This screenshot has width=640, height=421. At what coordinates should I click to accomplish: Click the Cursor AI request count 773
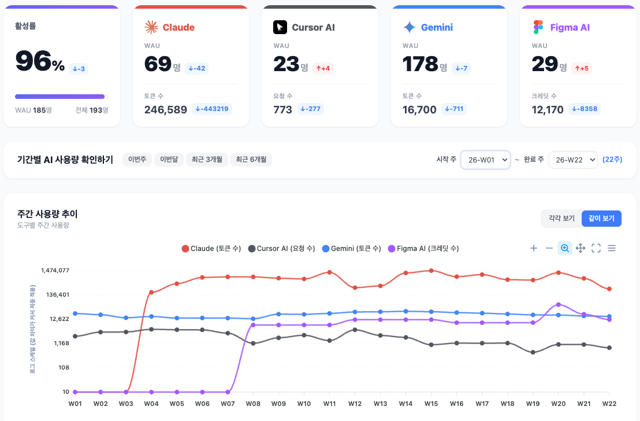(x=283, y=109)
